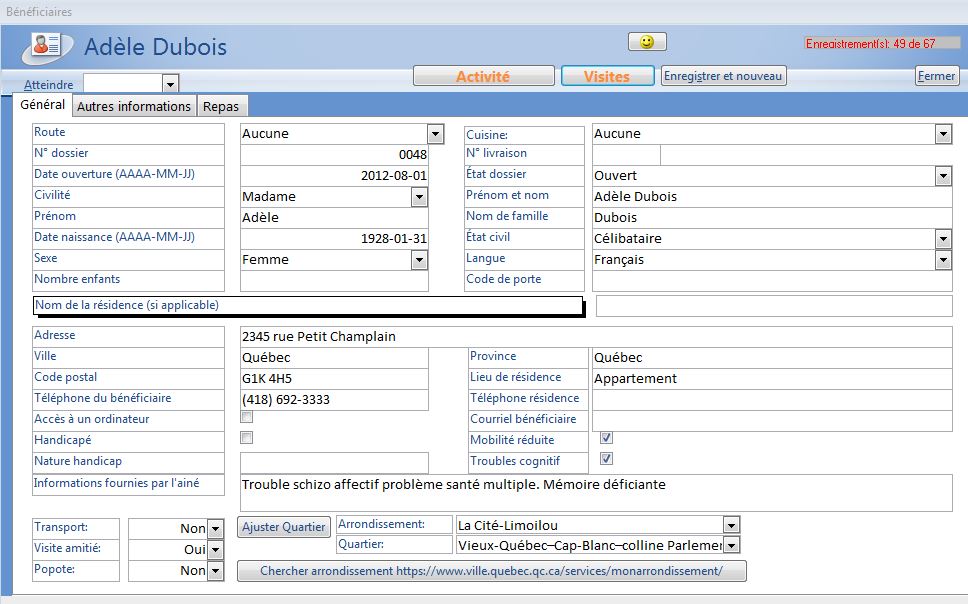The height and width of the screenshot is (604, 968).
Task: Click the Bénéficiaires window title
Action: point(39,12)
